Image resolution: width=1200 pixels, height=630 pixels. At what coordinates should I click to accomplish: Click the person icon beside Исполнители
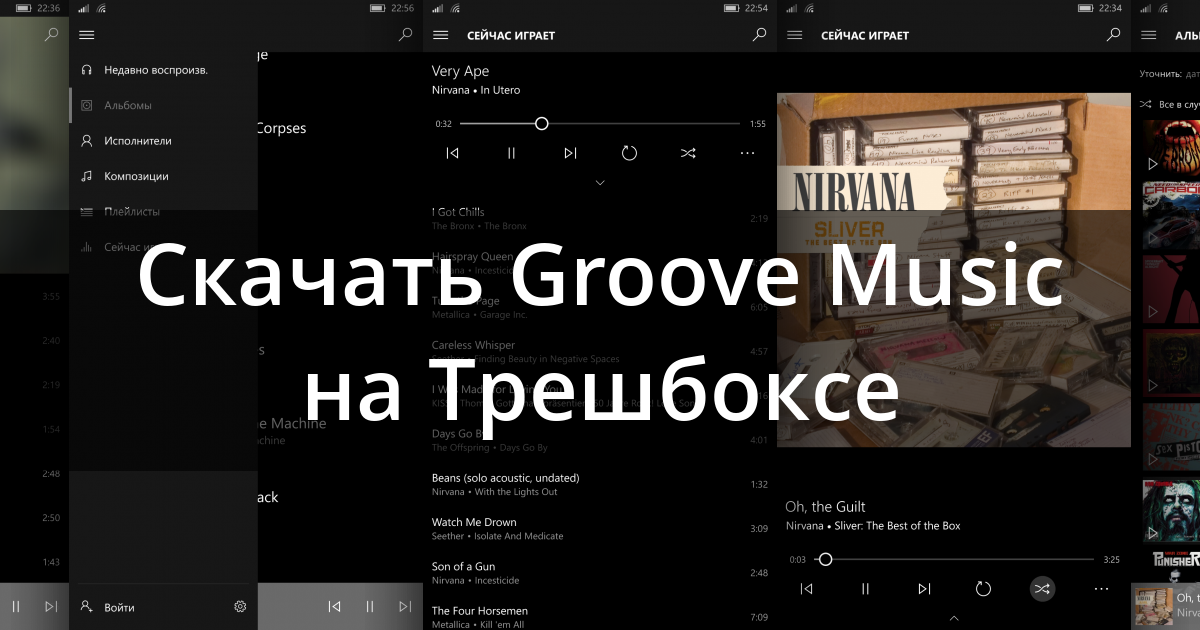click(x=87, y=141)
